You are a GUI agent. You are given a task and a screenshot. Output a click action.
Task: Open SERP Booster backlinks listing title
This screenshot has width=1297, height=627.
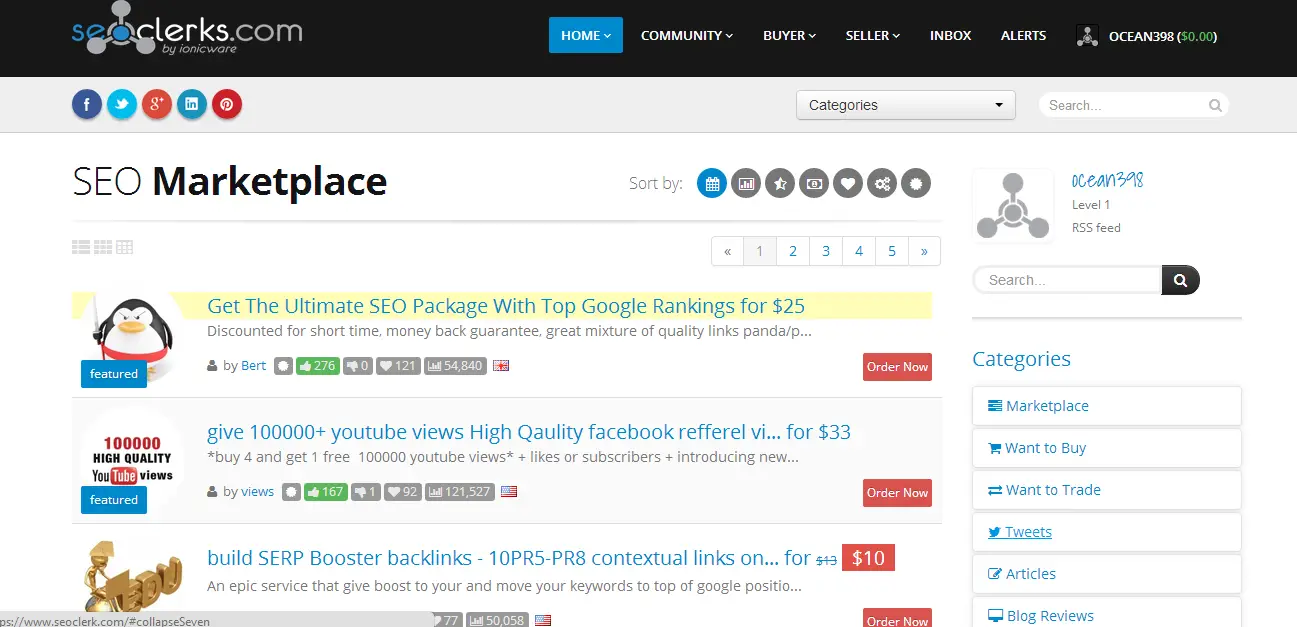[x=509, y=558]
